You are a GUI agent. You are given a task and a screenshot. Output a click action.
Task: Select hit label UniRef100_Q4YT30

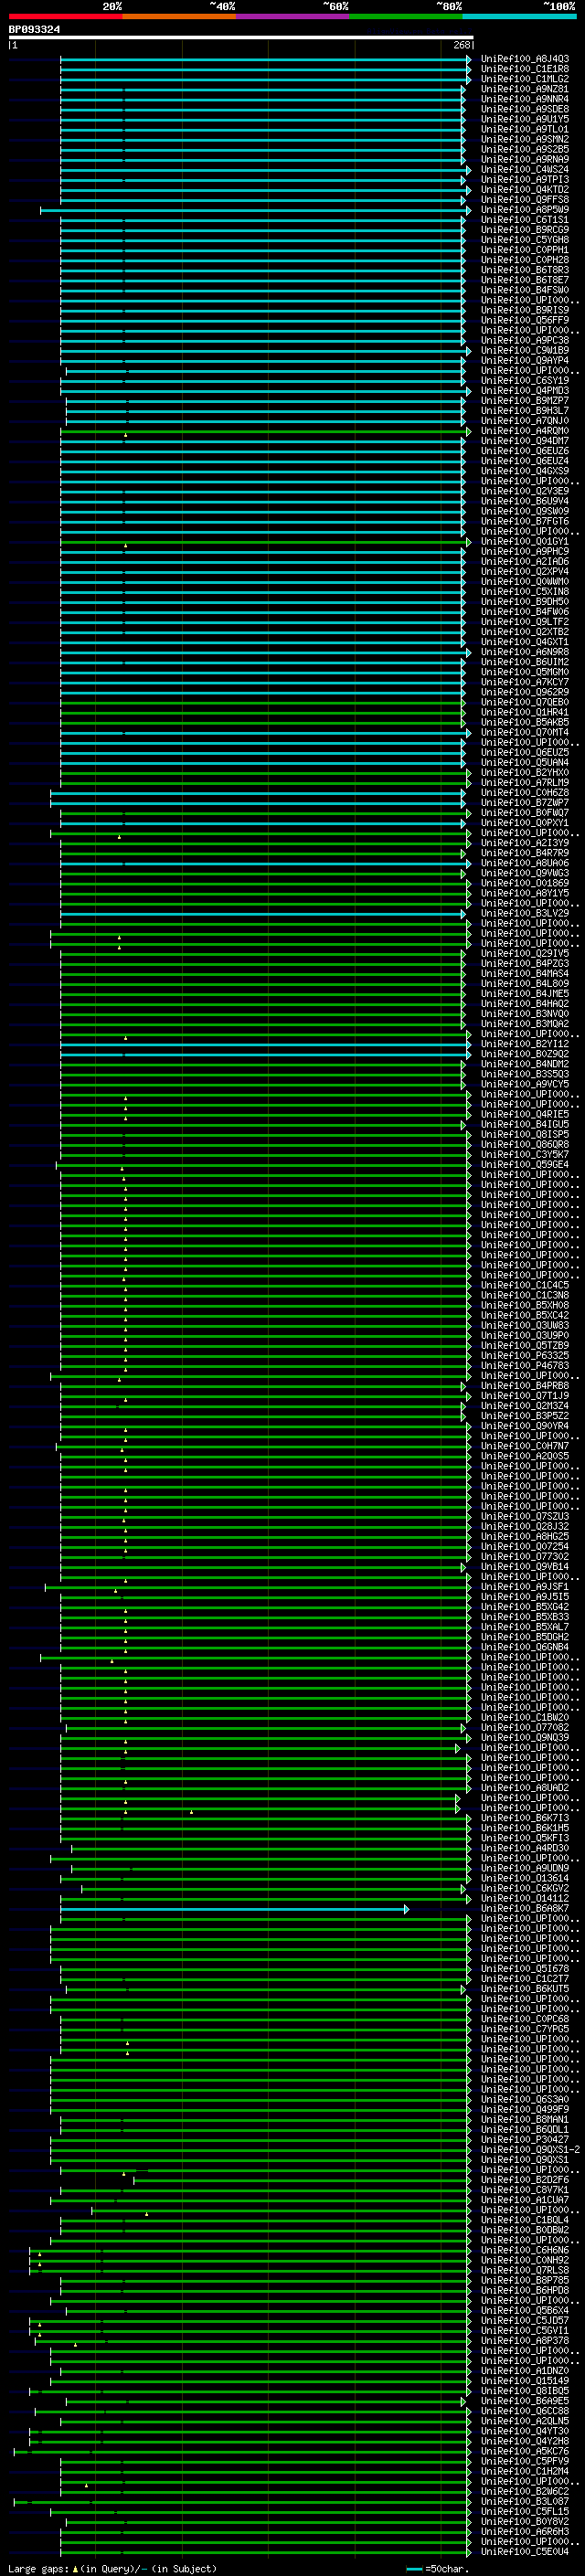tap(525, 2431)
